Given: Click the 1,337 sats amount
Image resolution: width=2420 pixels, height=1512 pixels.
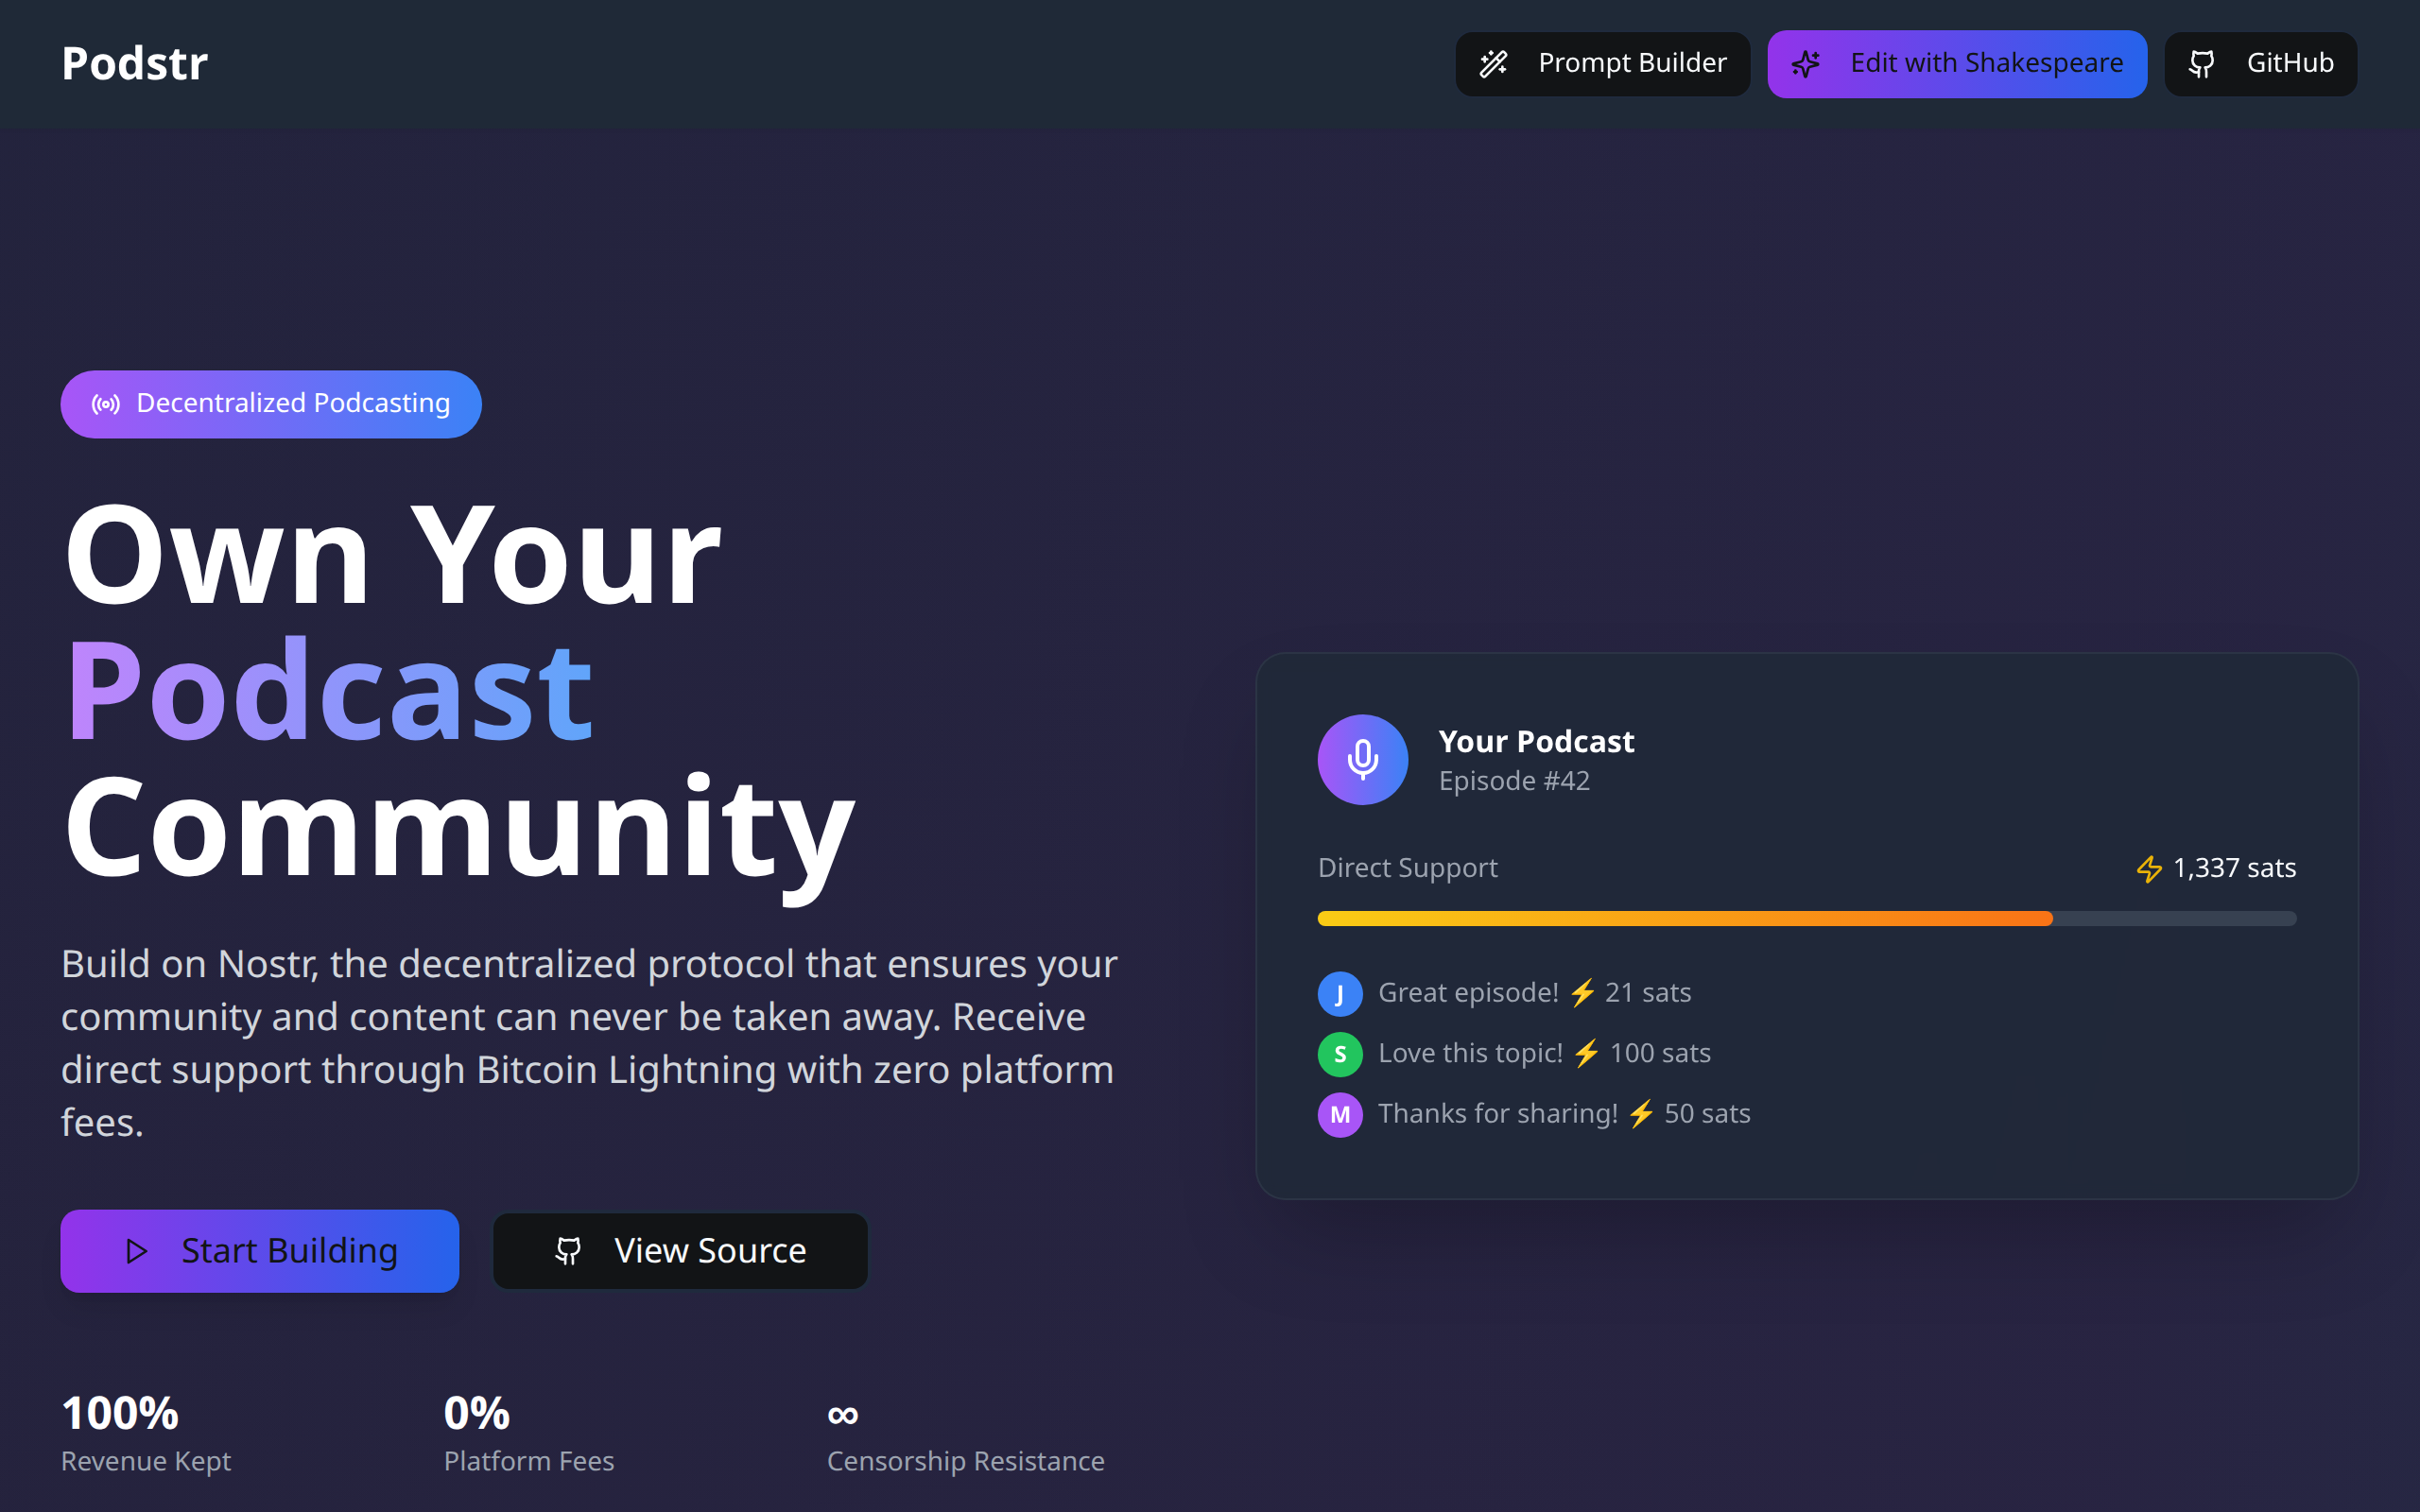Looking at the screenshot, I should tap(2234, 868).
